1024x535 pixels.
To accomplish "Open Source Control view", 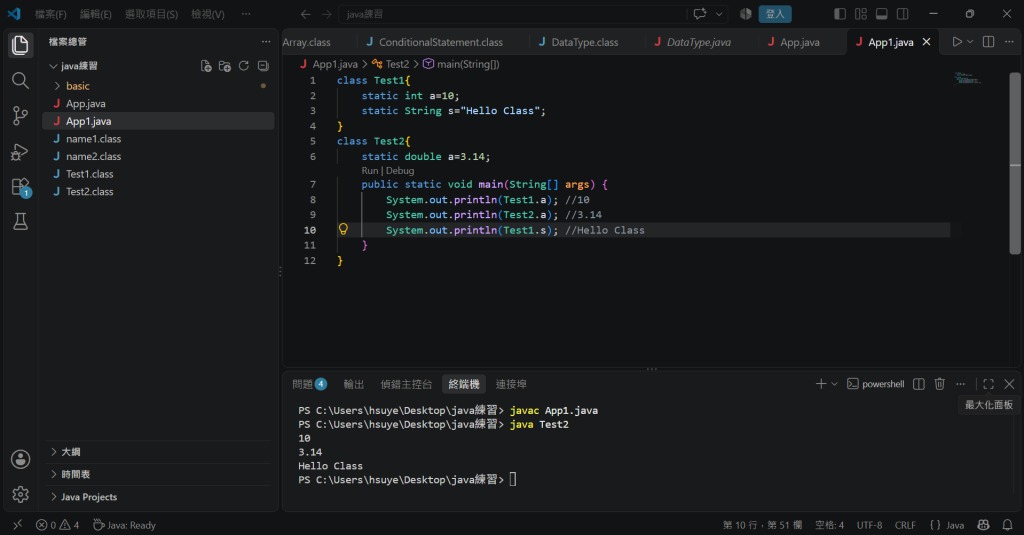I will pos(20,116).
